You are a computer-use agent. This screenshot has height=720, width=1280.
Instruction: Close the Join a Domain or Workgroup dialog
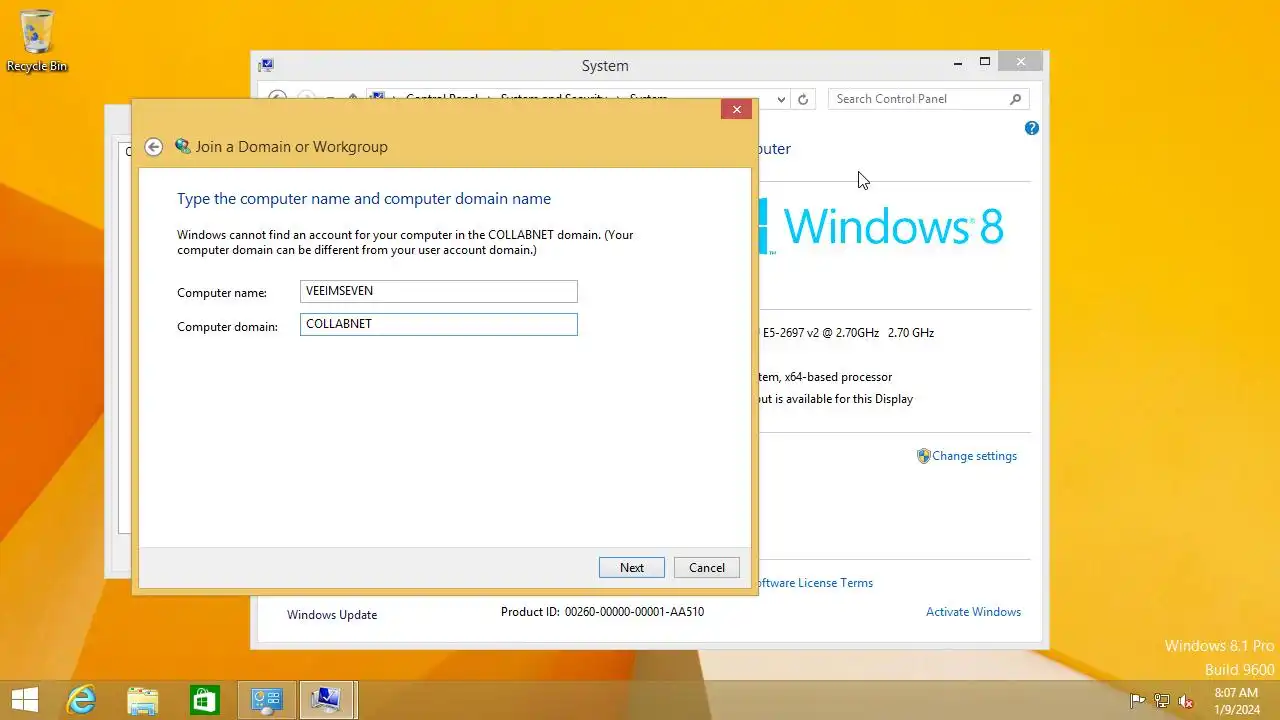736,109
